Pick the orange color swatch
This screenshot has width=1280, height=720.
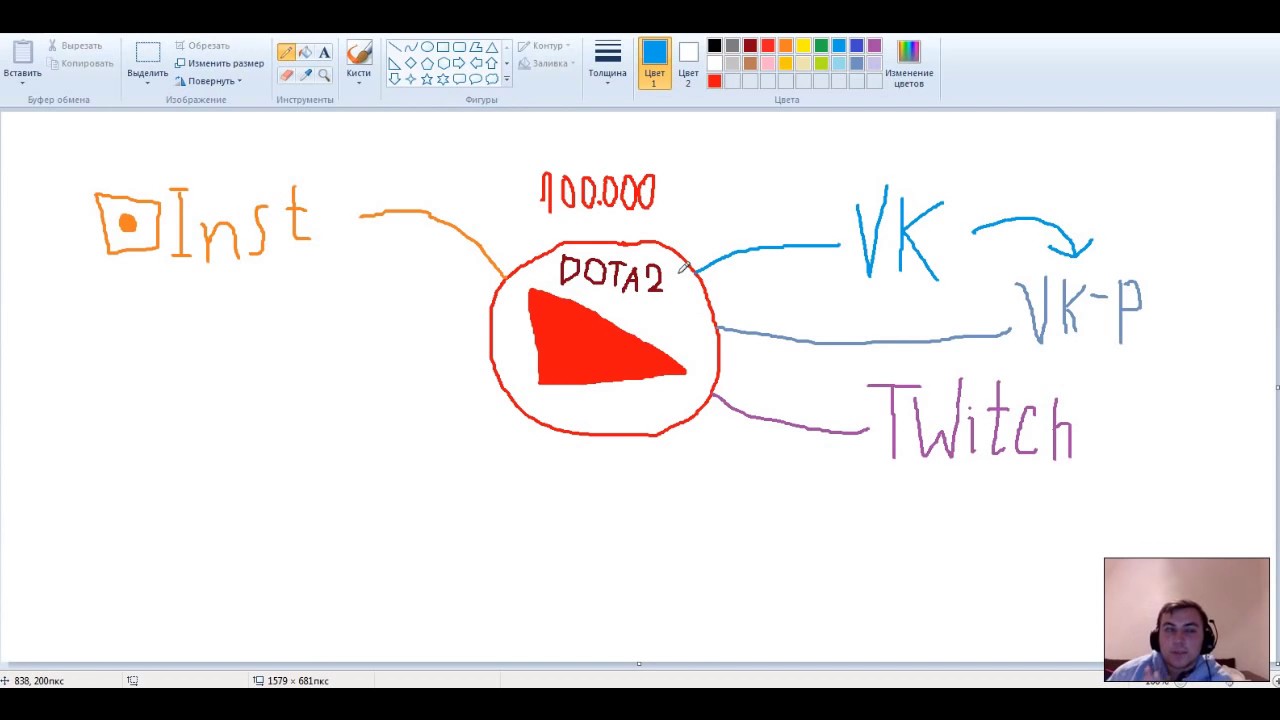[x=785, y=46]
